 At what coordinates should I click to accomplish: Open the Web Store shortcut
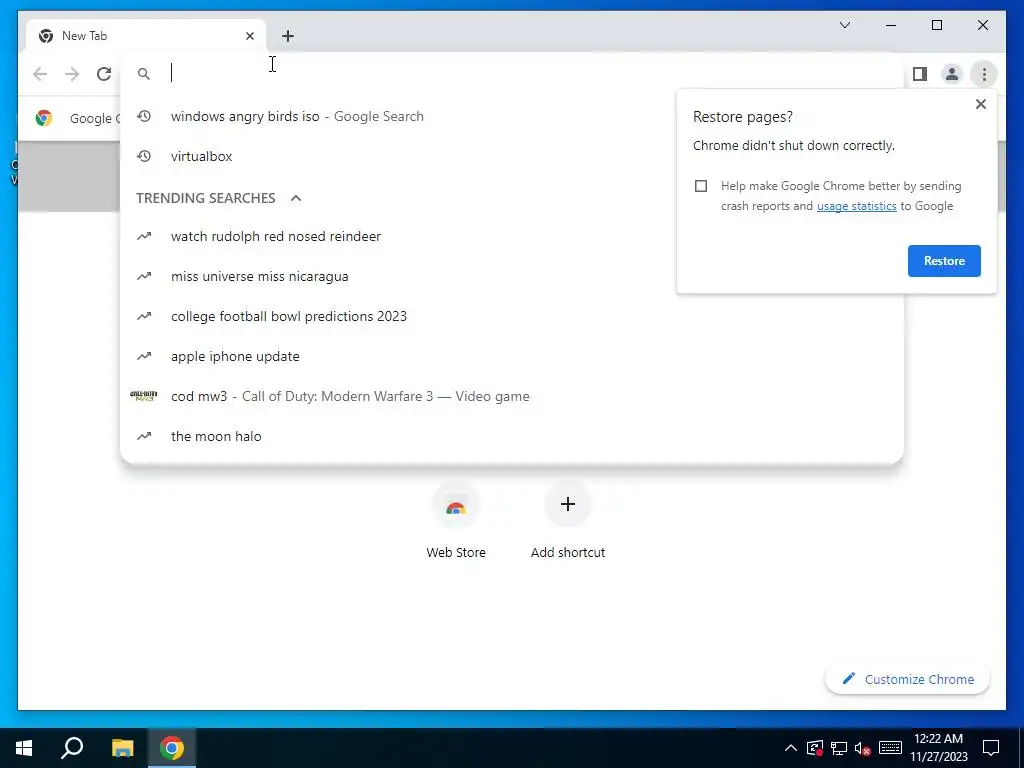click(455, 520)
